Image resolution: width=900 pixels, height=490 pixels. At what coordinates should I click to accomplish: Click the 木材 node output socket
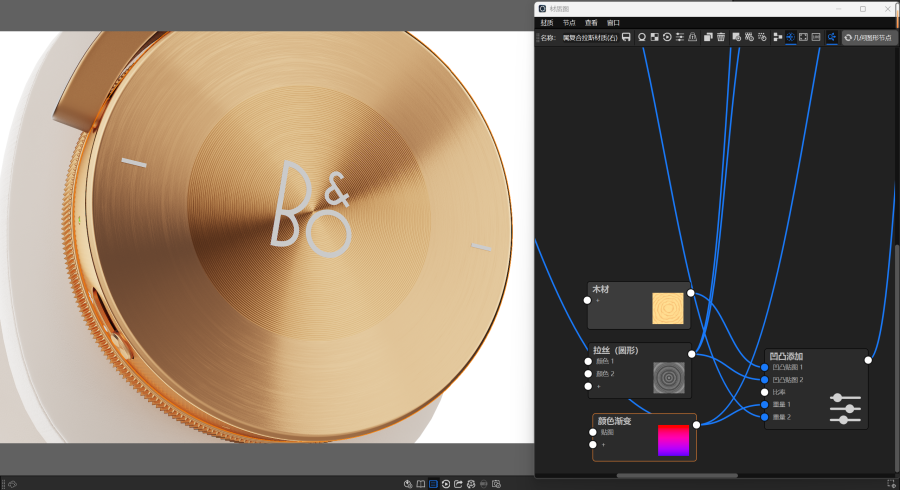click(691, 293)
